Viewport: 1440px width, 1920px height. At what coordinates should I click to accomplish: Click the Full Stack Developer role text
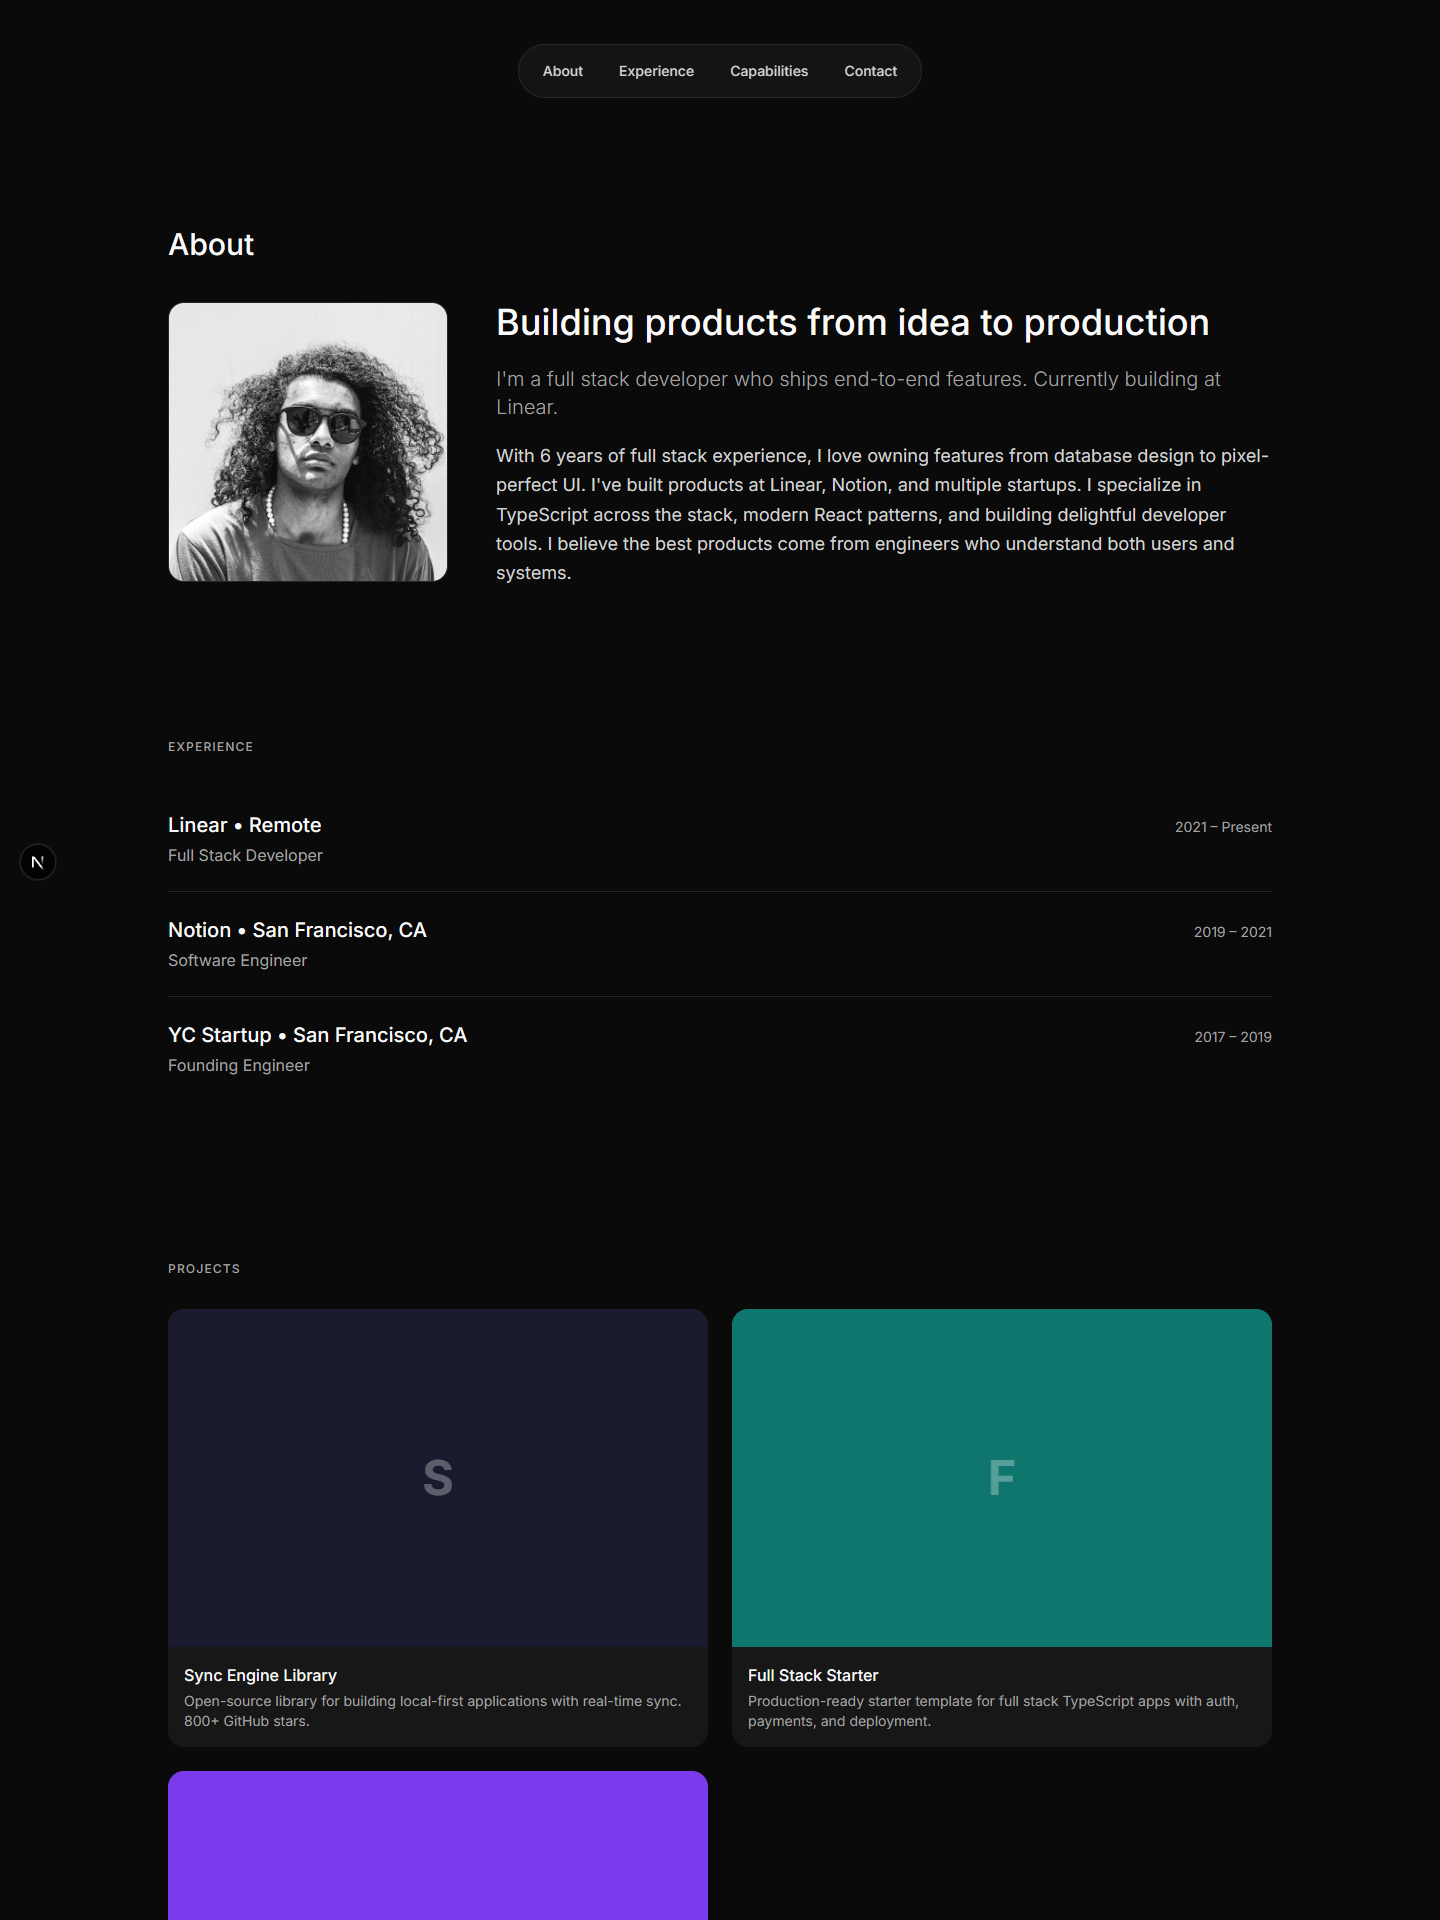pyautogui.click(x=245, y=855)
